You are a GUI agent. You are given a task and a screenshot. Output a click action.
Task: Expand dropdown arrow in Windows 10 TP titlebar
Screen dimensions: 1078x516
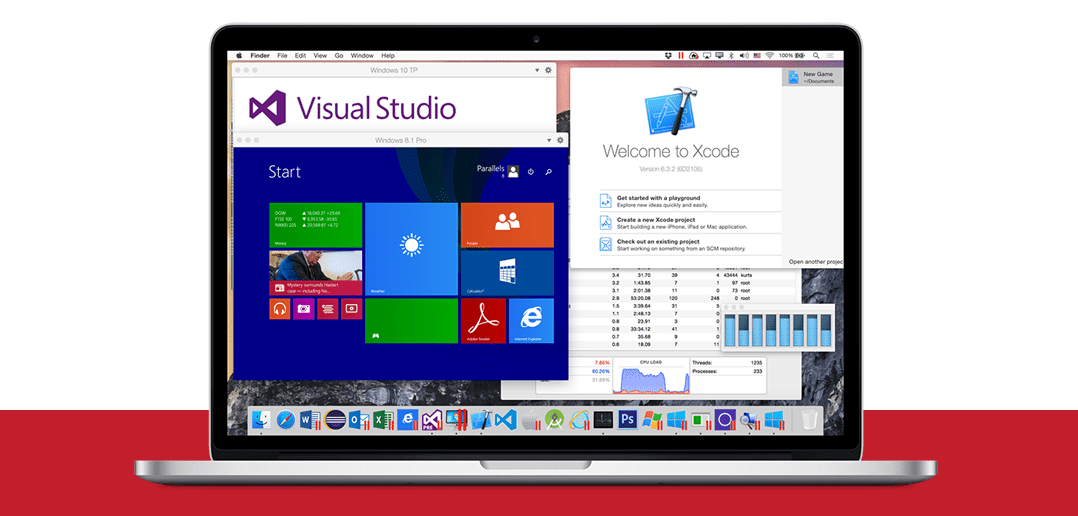coord(537,70)
